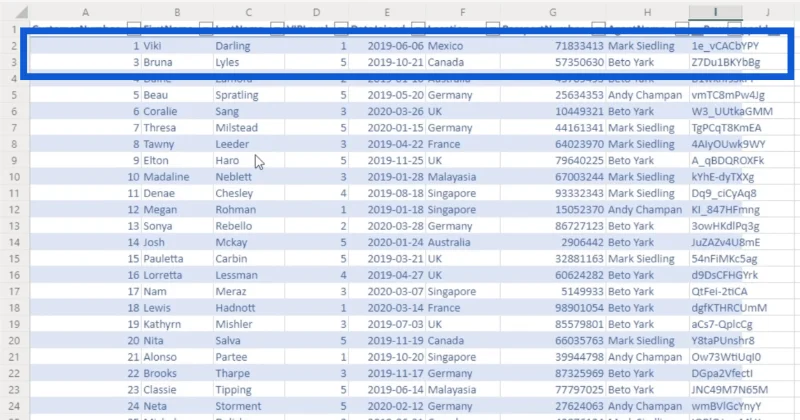Select column B header

[x=177, y=12]
